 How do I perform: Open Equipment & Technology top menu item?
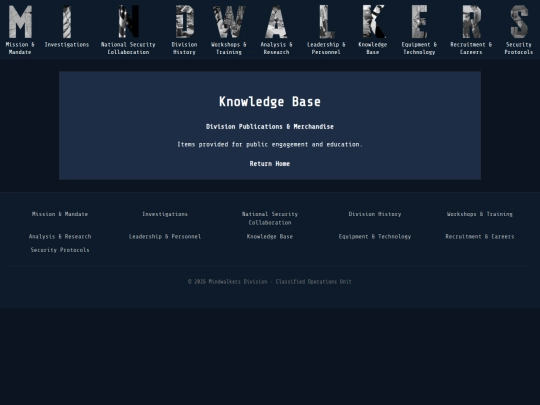click(419, 48)
